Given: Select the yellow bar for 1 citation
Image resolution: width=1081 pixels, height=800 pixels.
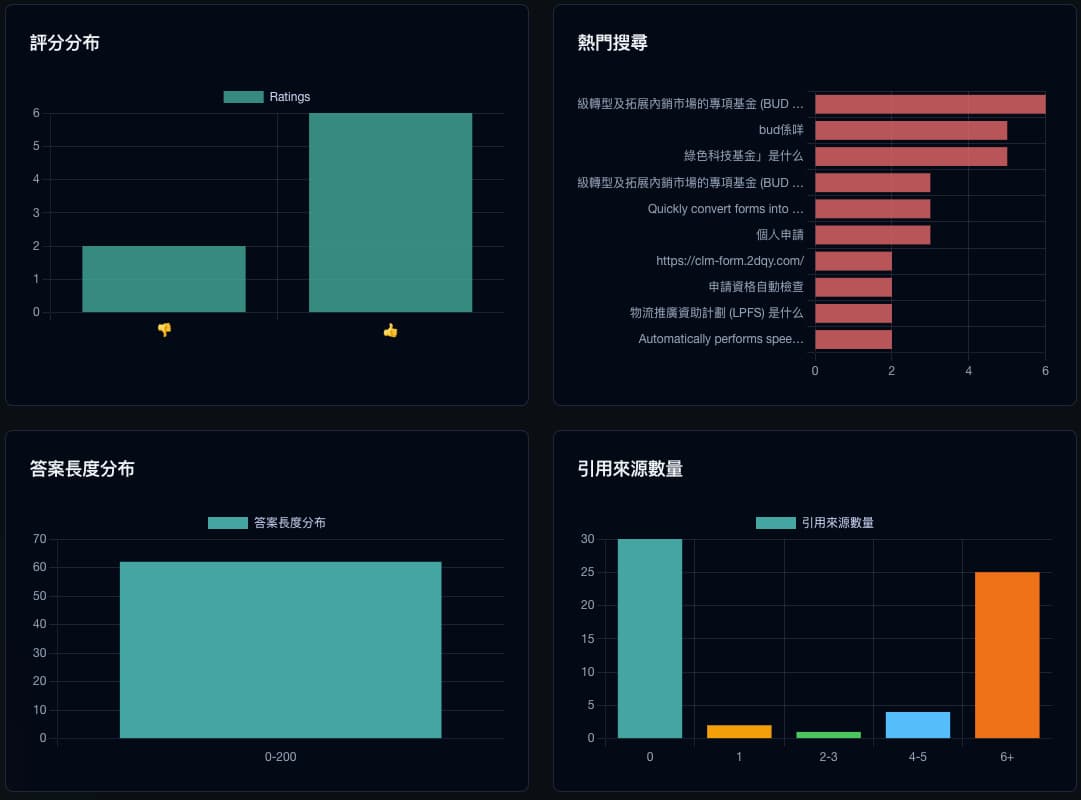Looking at the screenshot, I should pos(739,732).
